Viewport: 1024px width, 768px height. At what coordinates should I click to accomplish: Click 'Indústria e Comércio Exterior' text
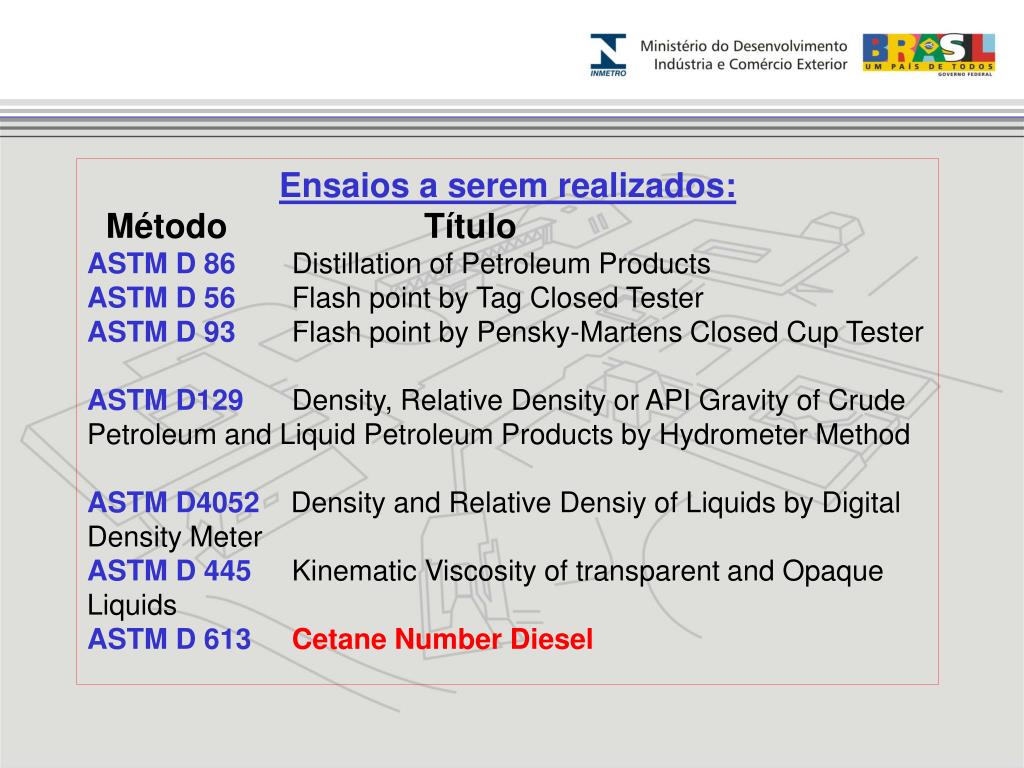pyautogui.click(x=750, y=64)
